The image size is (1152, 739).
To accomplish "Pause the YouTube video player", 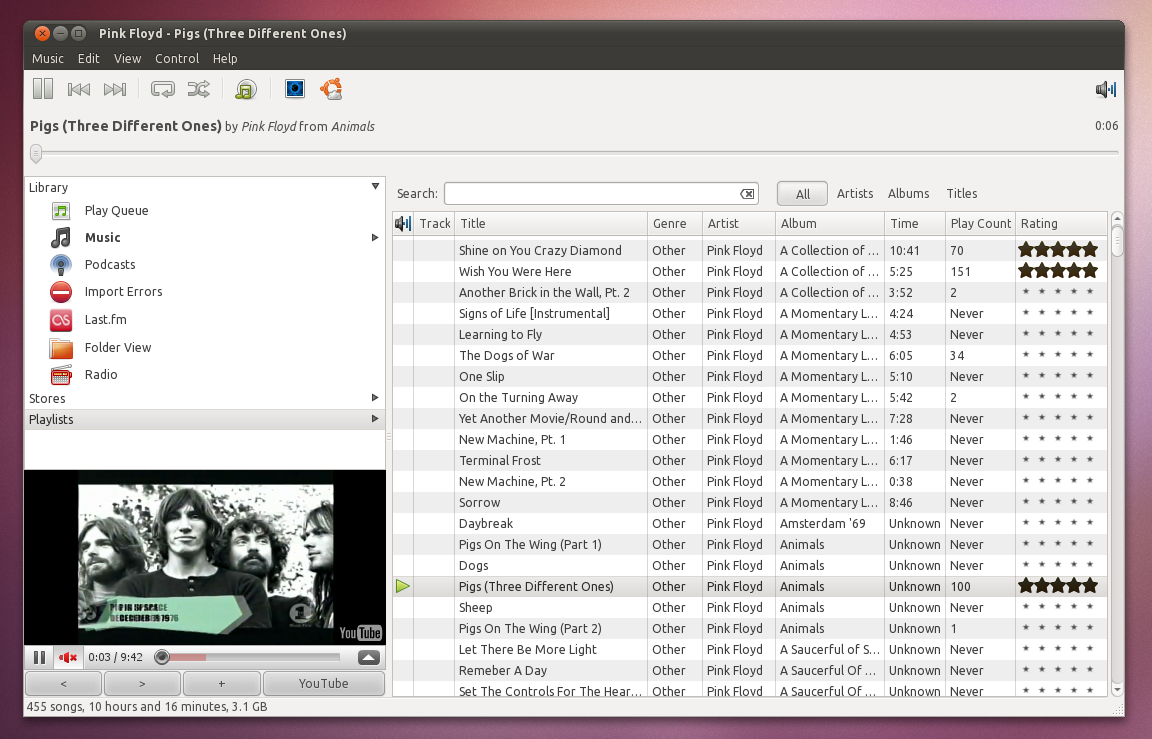I will tap(40, 657).
